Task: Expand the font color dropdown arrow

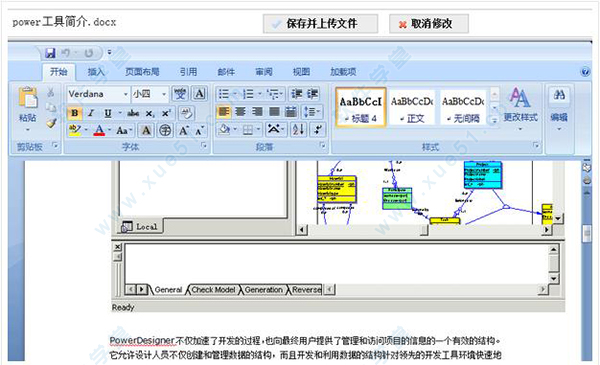Action: pos(109,130)
